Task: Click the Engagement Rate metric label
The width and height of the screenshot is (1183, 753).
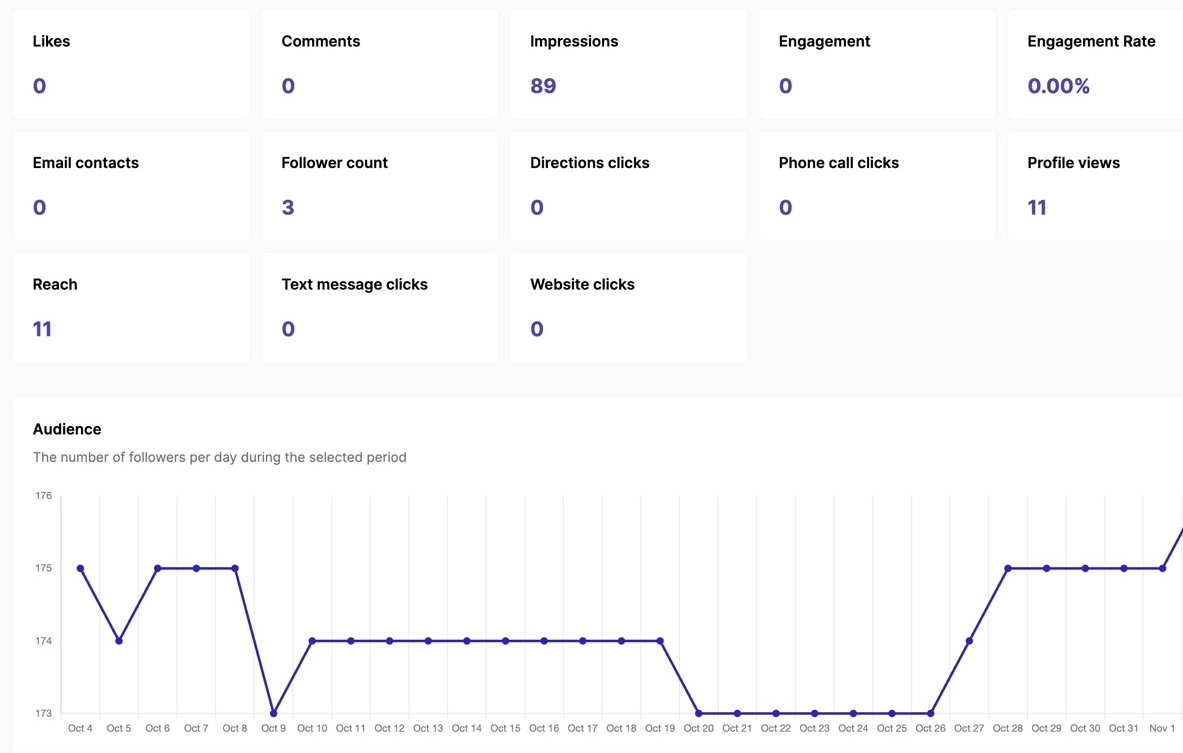Action: pos(1091,41)
